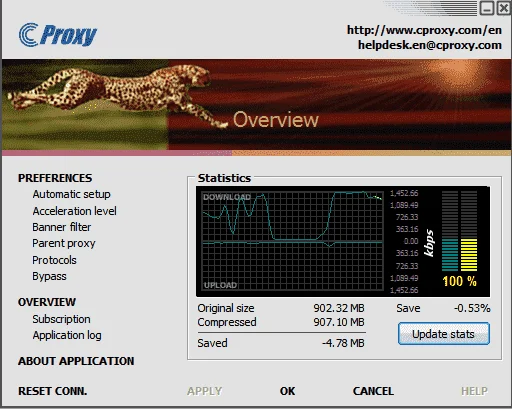This screenshot has width=512, height=409.
Task: Open HELP for this dialog
Action: [x=474, y=391]
